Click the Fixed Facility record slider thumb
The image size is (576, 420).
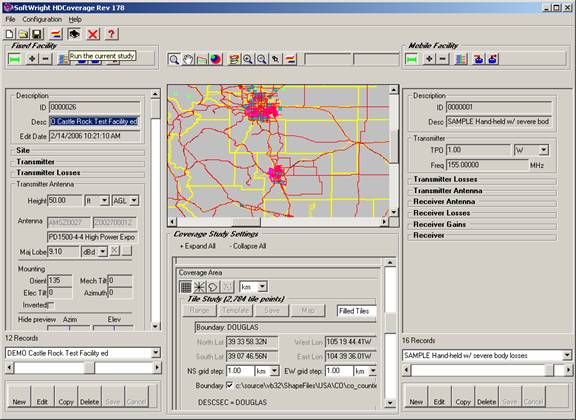[x=89, y=368]
